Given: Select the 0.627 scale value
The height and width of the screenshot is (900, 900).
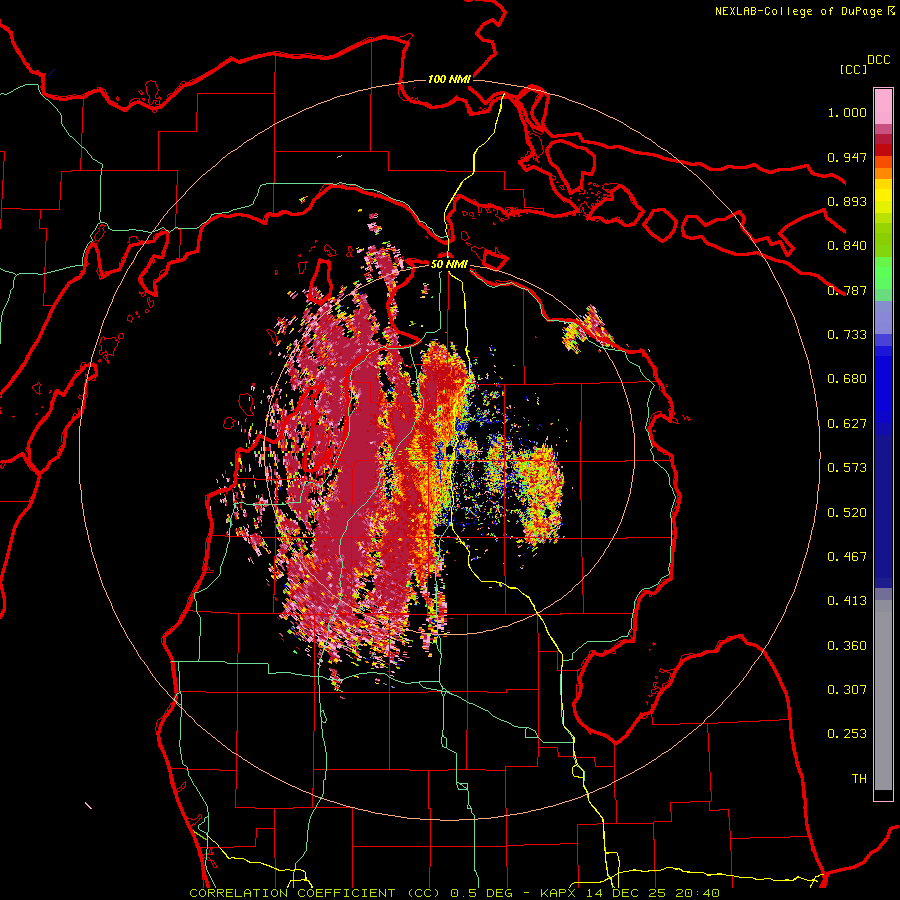Looking at the screenshot, I should tap(847, 424).
